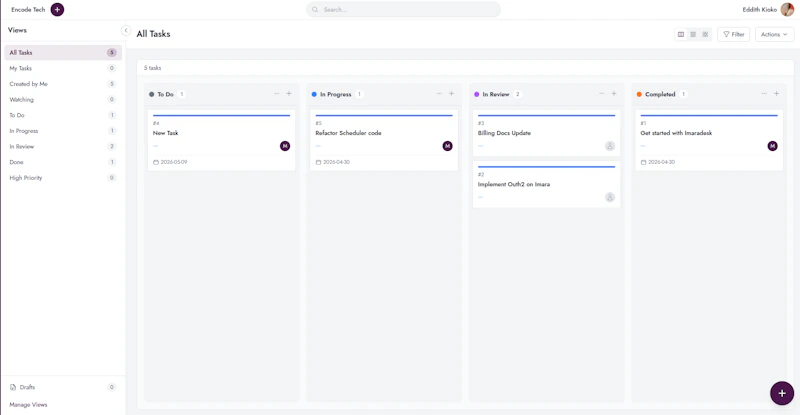The height and width of the screenshot is (415, 800).
Task: Open In Progress column more options menu
Action: tap(439, 94)
